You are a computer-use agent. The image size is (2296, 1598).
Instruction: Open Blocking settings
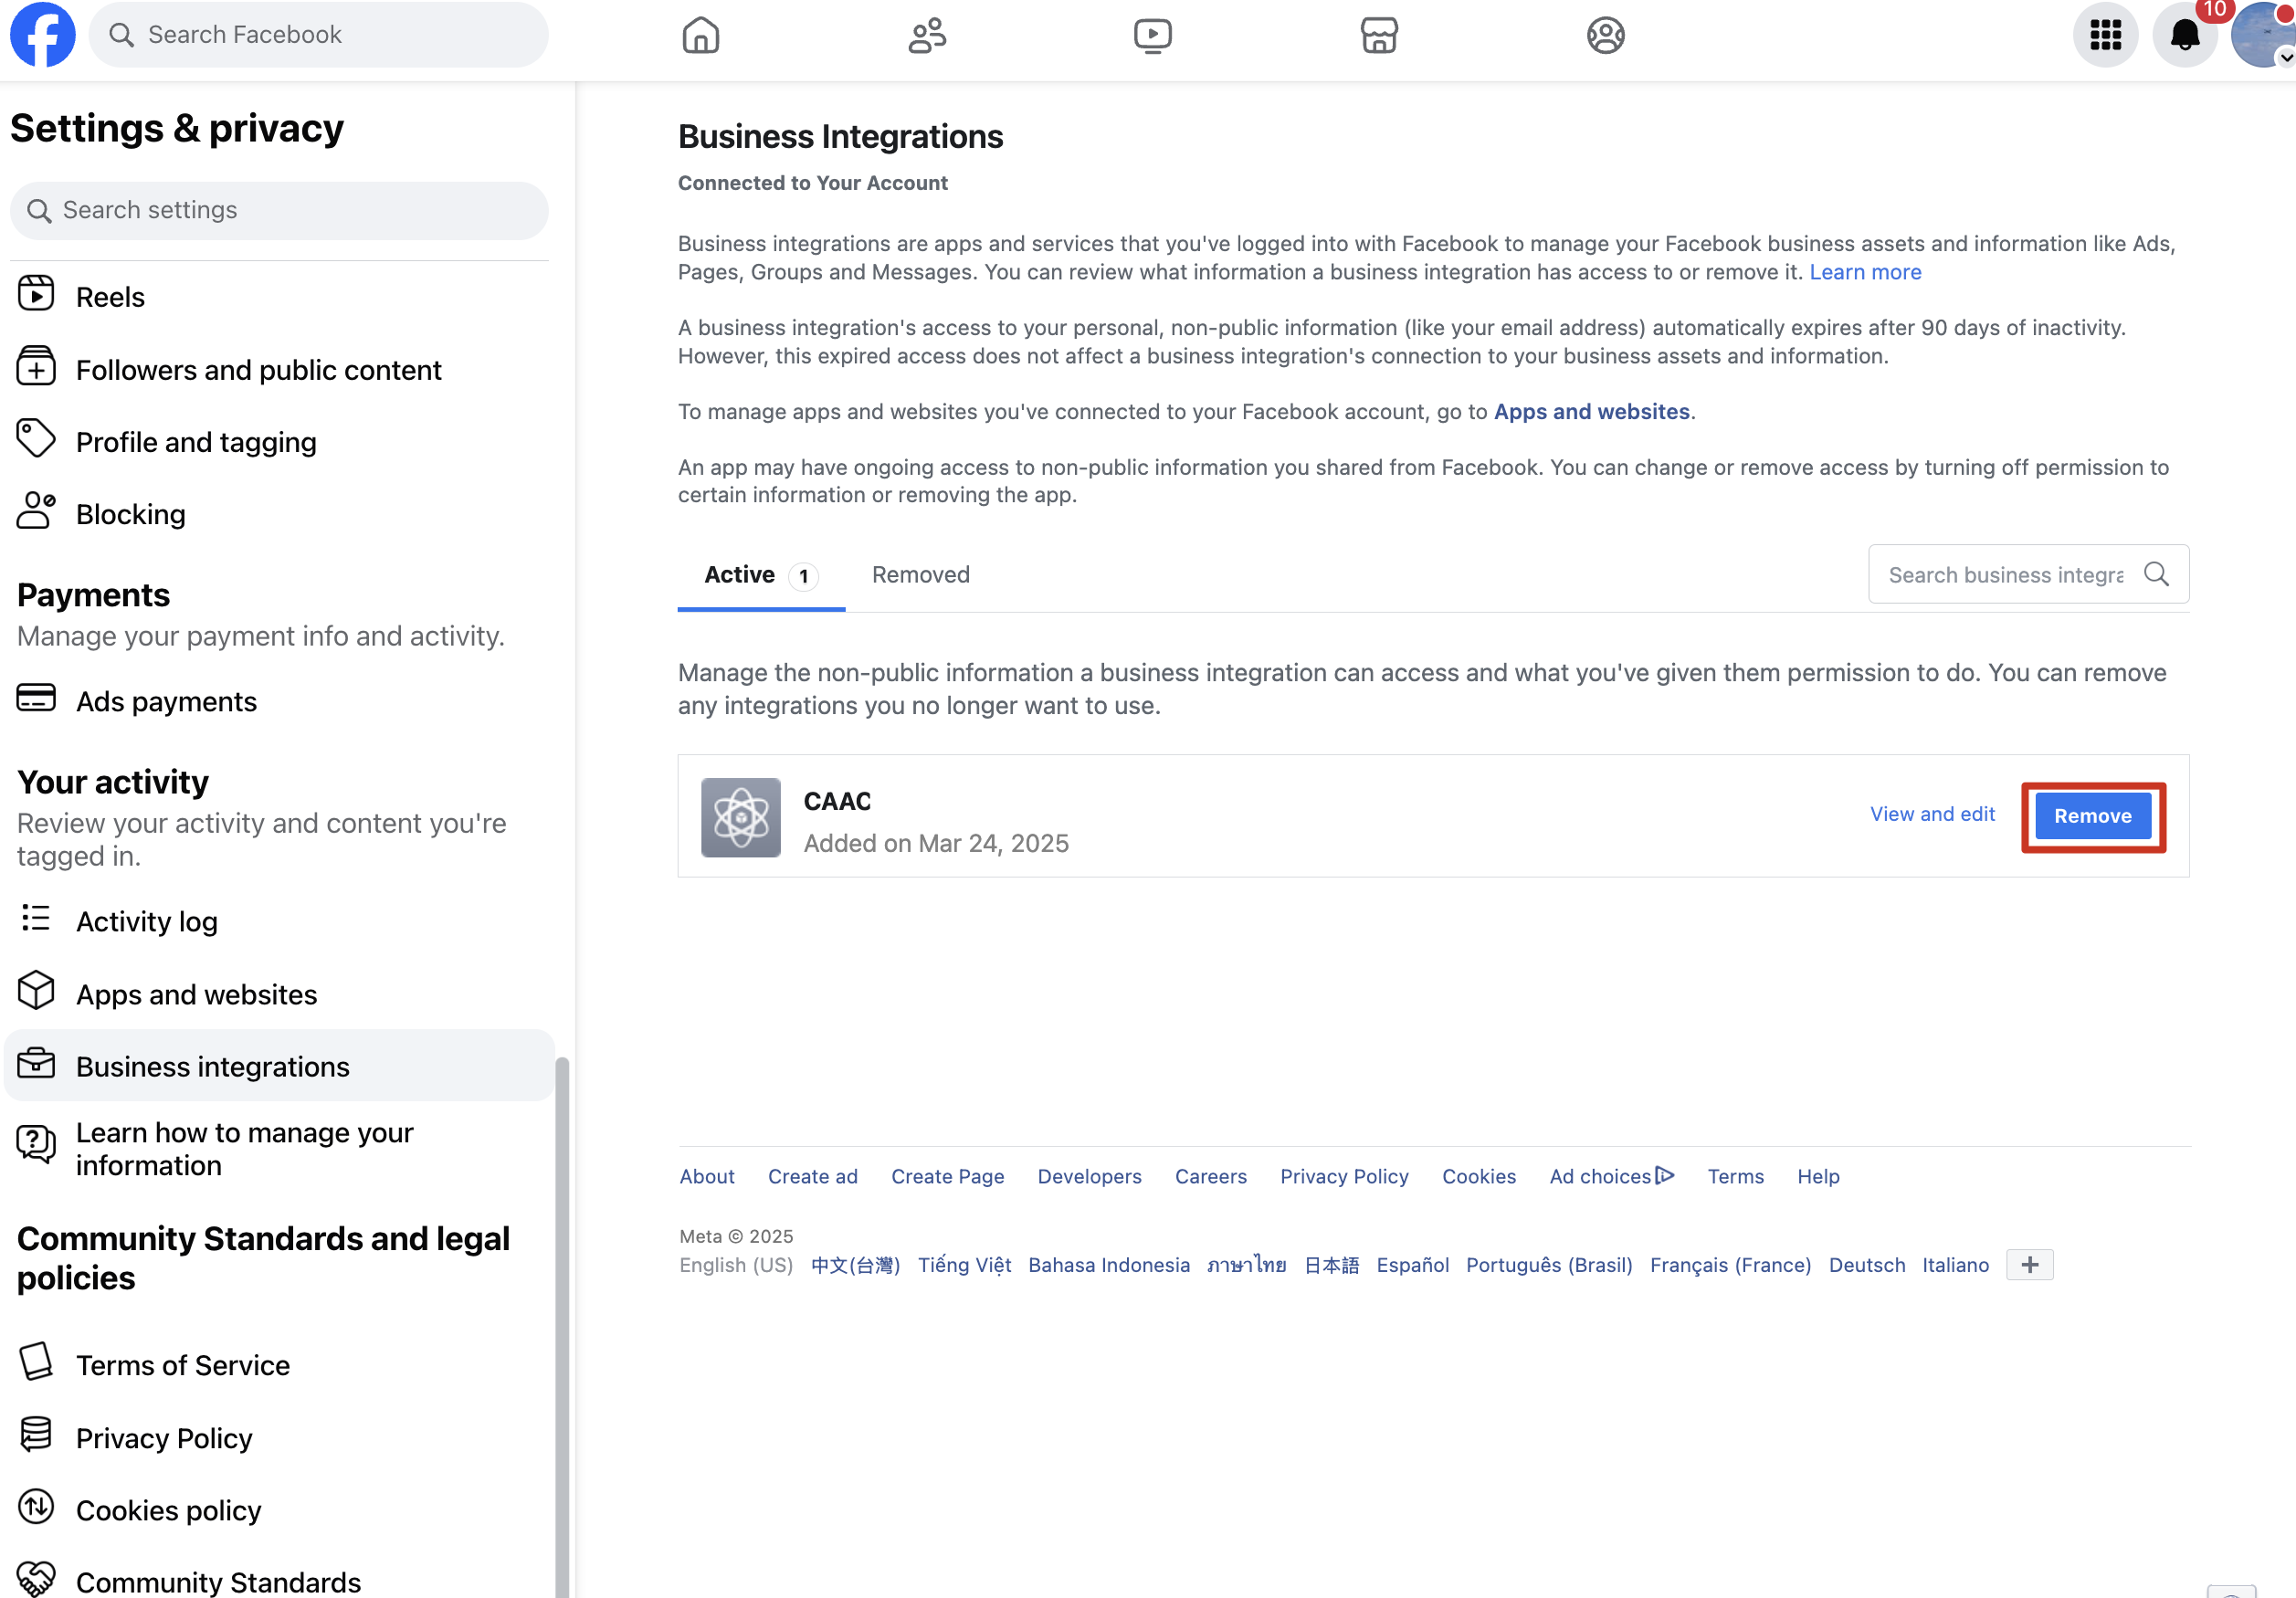[279, 514]
